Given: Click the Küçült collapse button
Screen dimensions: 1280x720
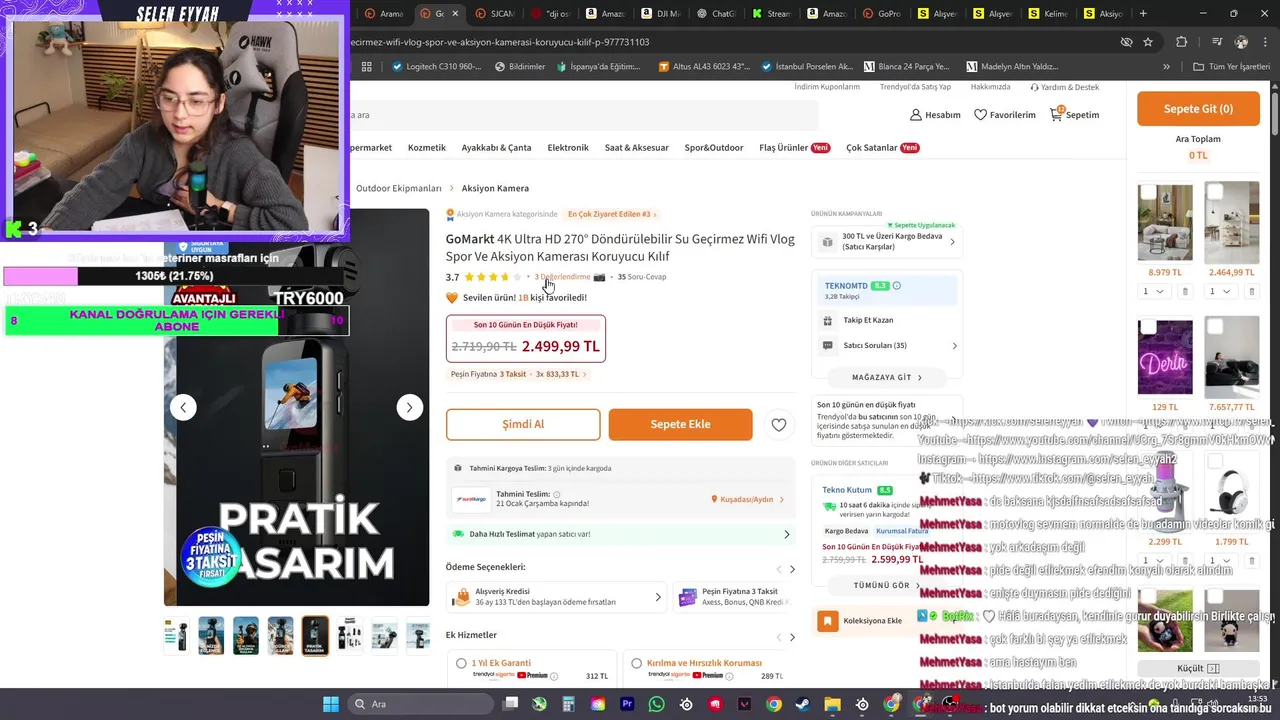Looking at the screenshot, I should tap(1198, 668).
